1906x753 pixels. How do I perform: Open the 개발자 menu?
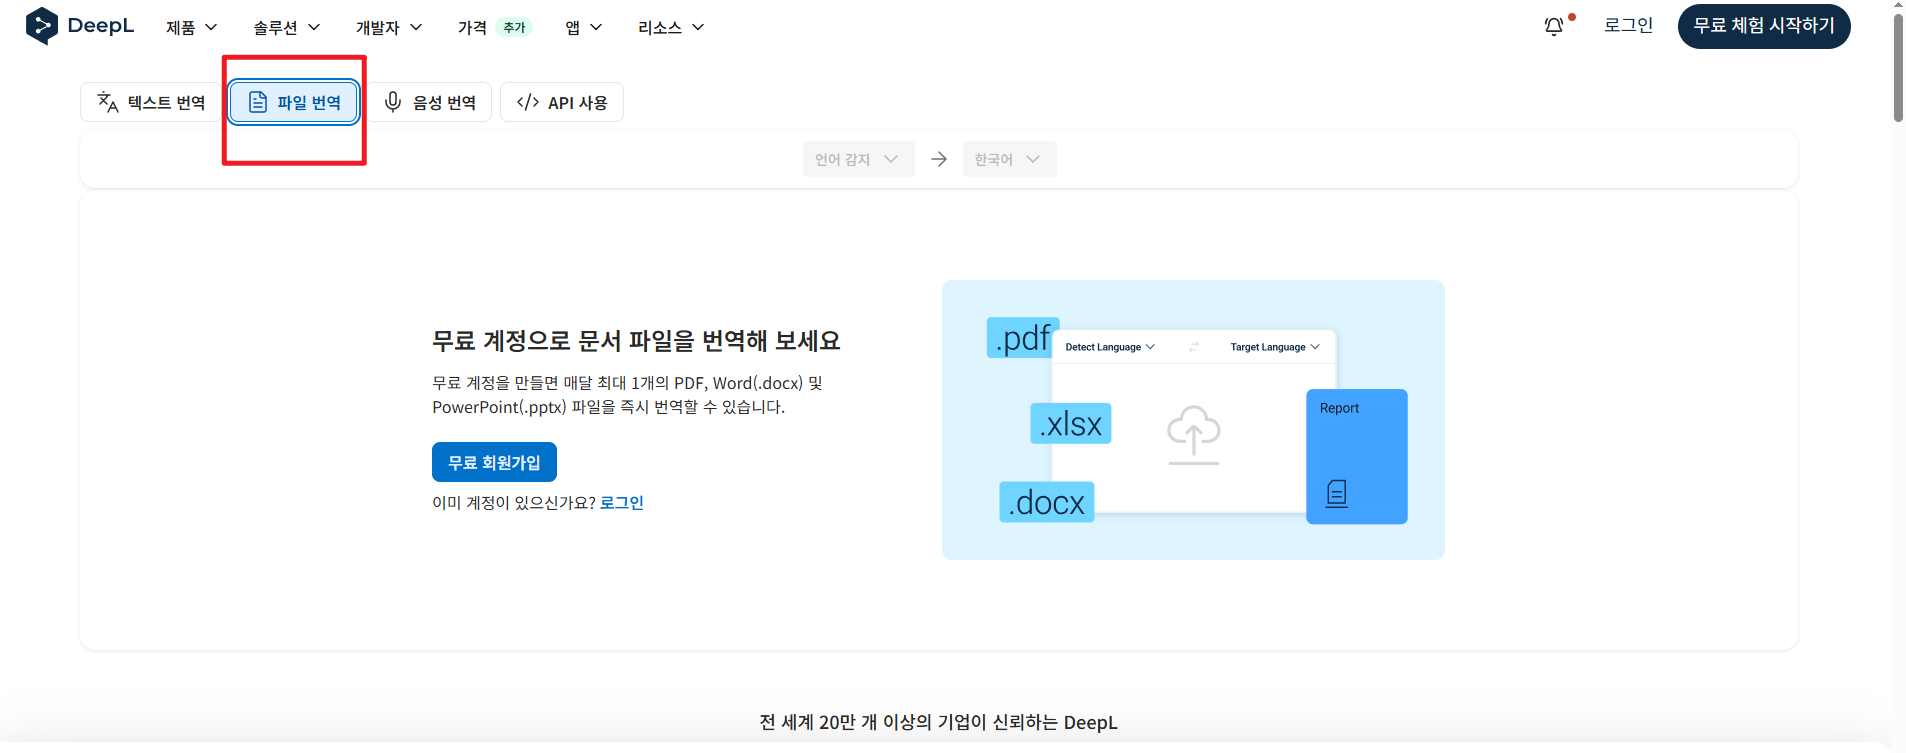pyautogui.click(x=389, y=27)
